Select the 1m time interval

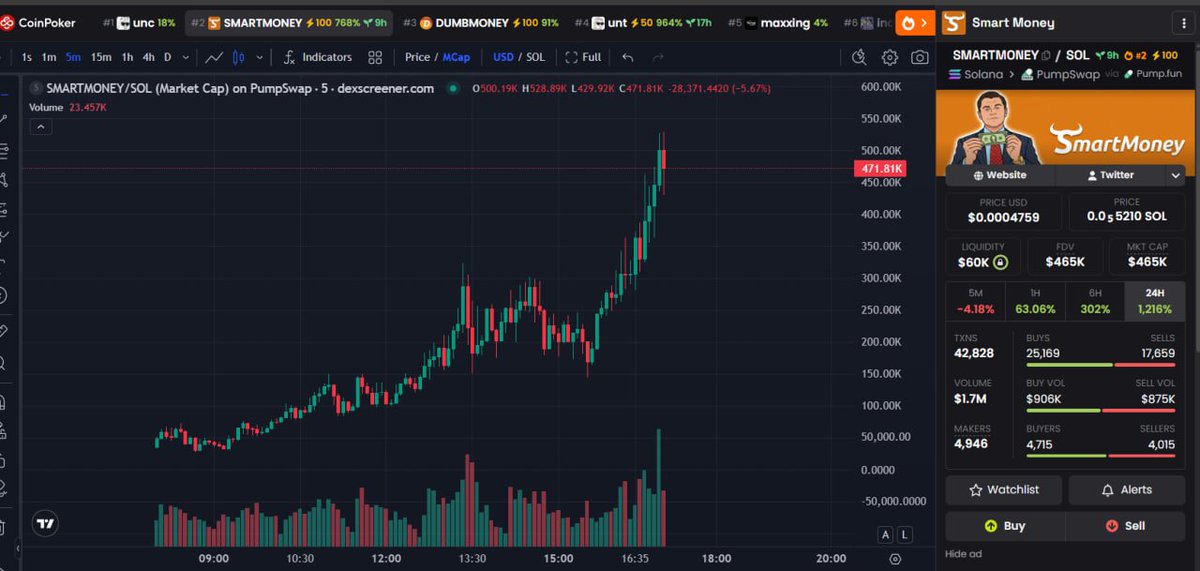(x=49, y=57)
